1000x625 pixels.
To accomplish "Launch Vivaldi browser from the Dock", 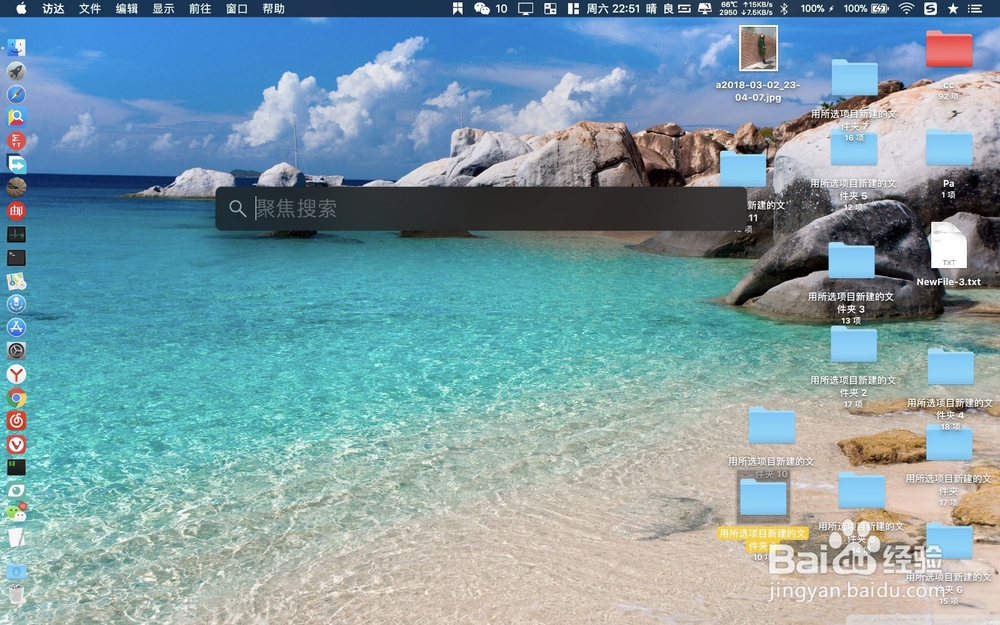I will pyautogui.click(x=17, y=444).
